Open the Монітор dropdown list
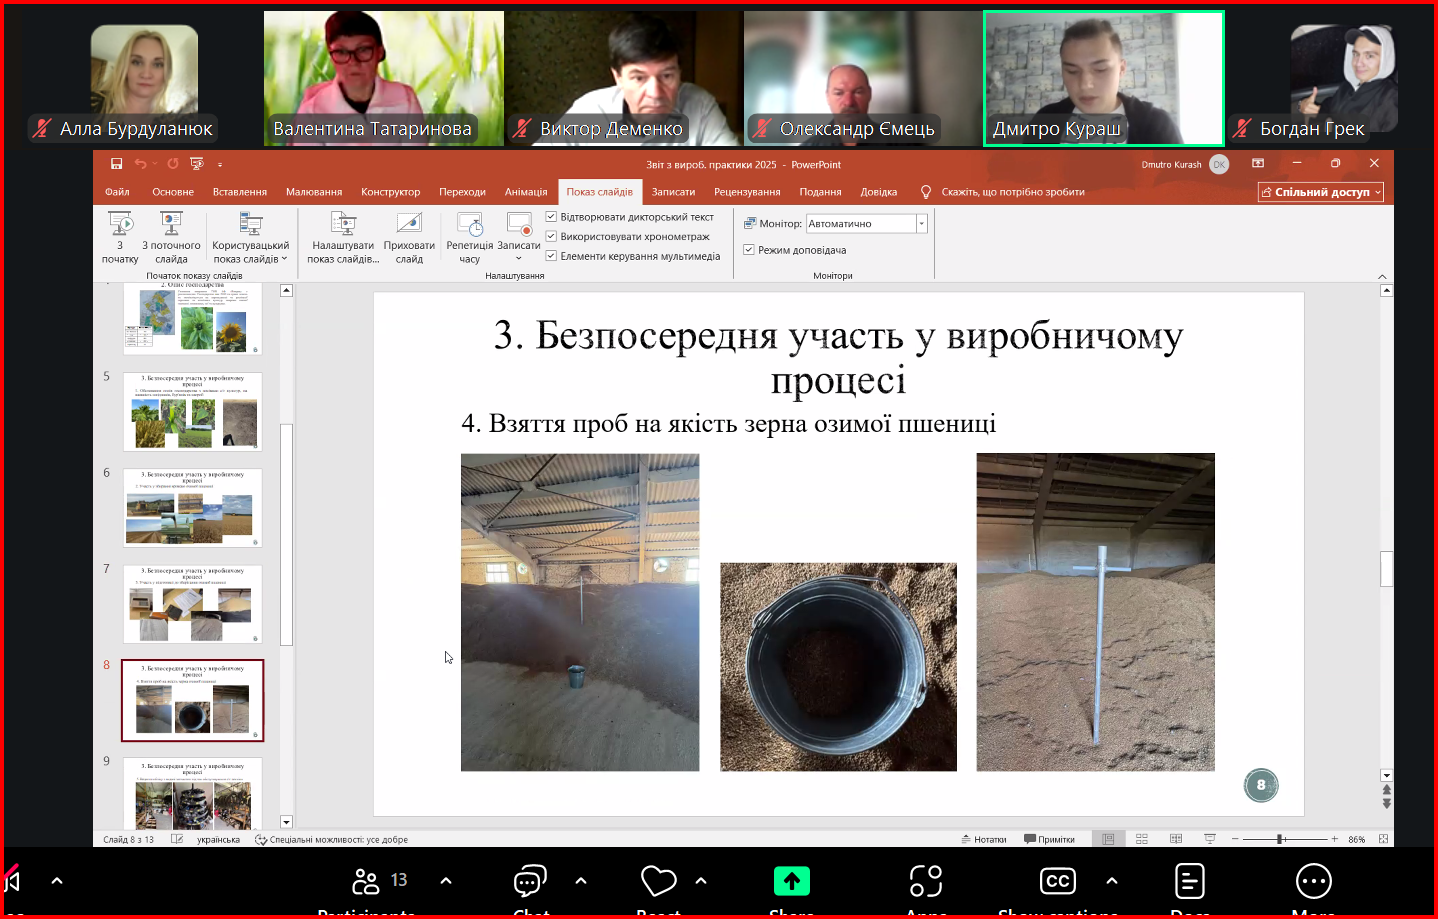The width and height of the screenshot is (1438, 919). point(921,224)
